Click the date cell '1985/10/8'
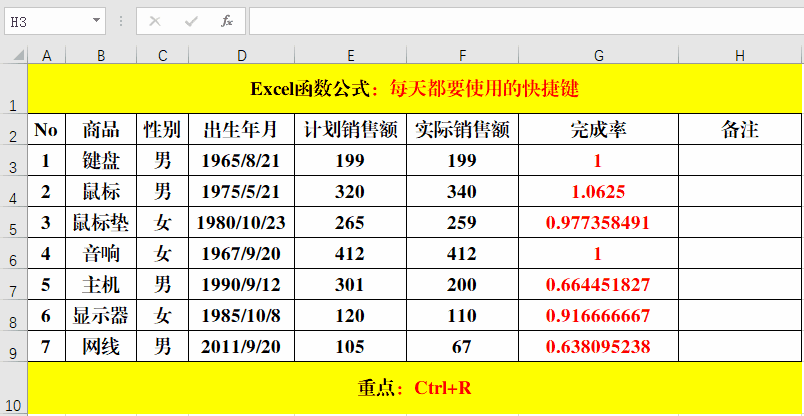This screenshot has width=804, height=416. [242, 315]
